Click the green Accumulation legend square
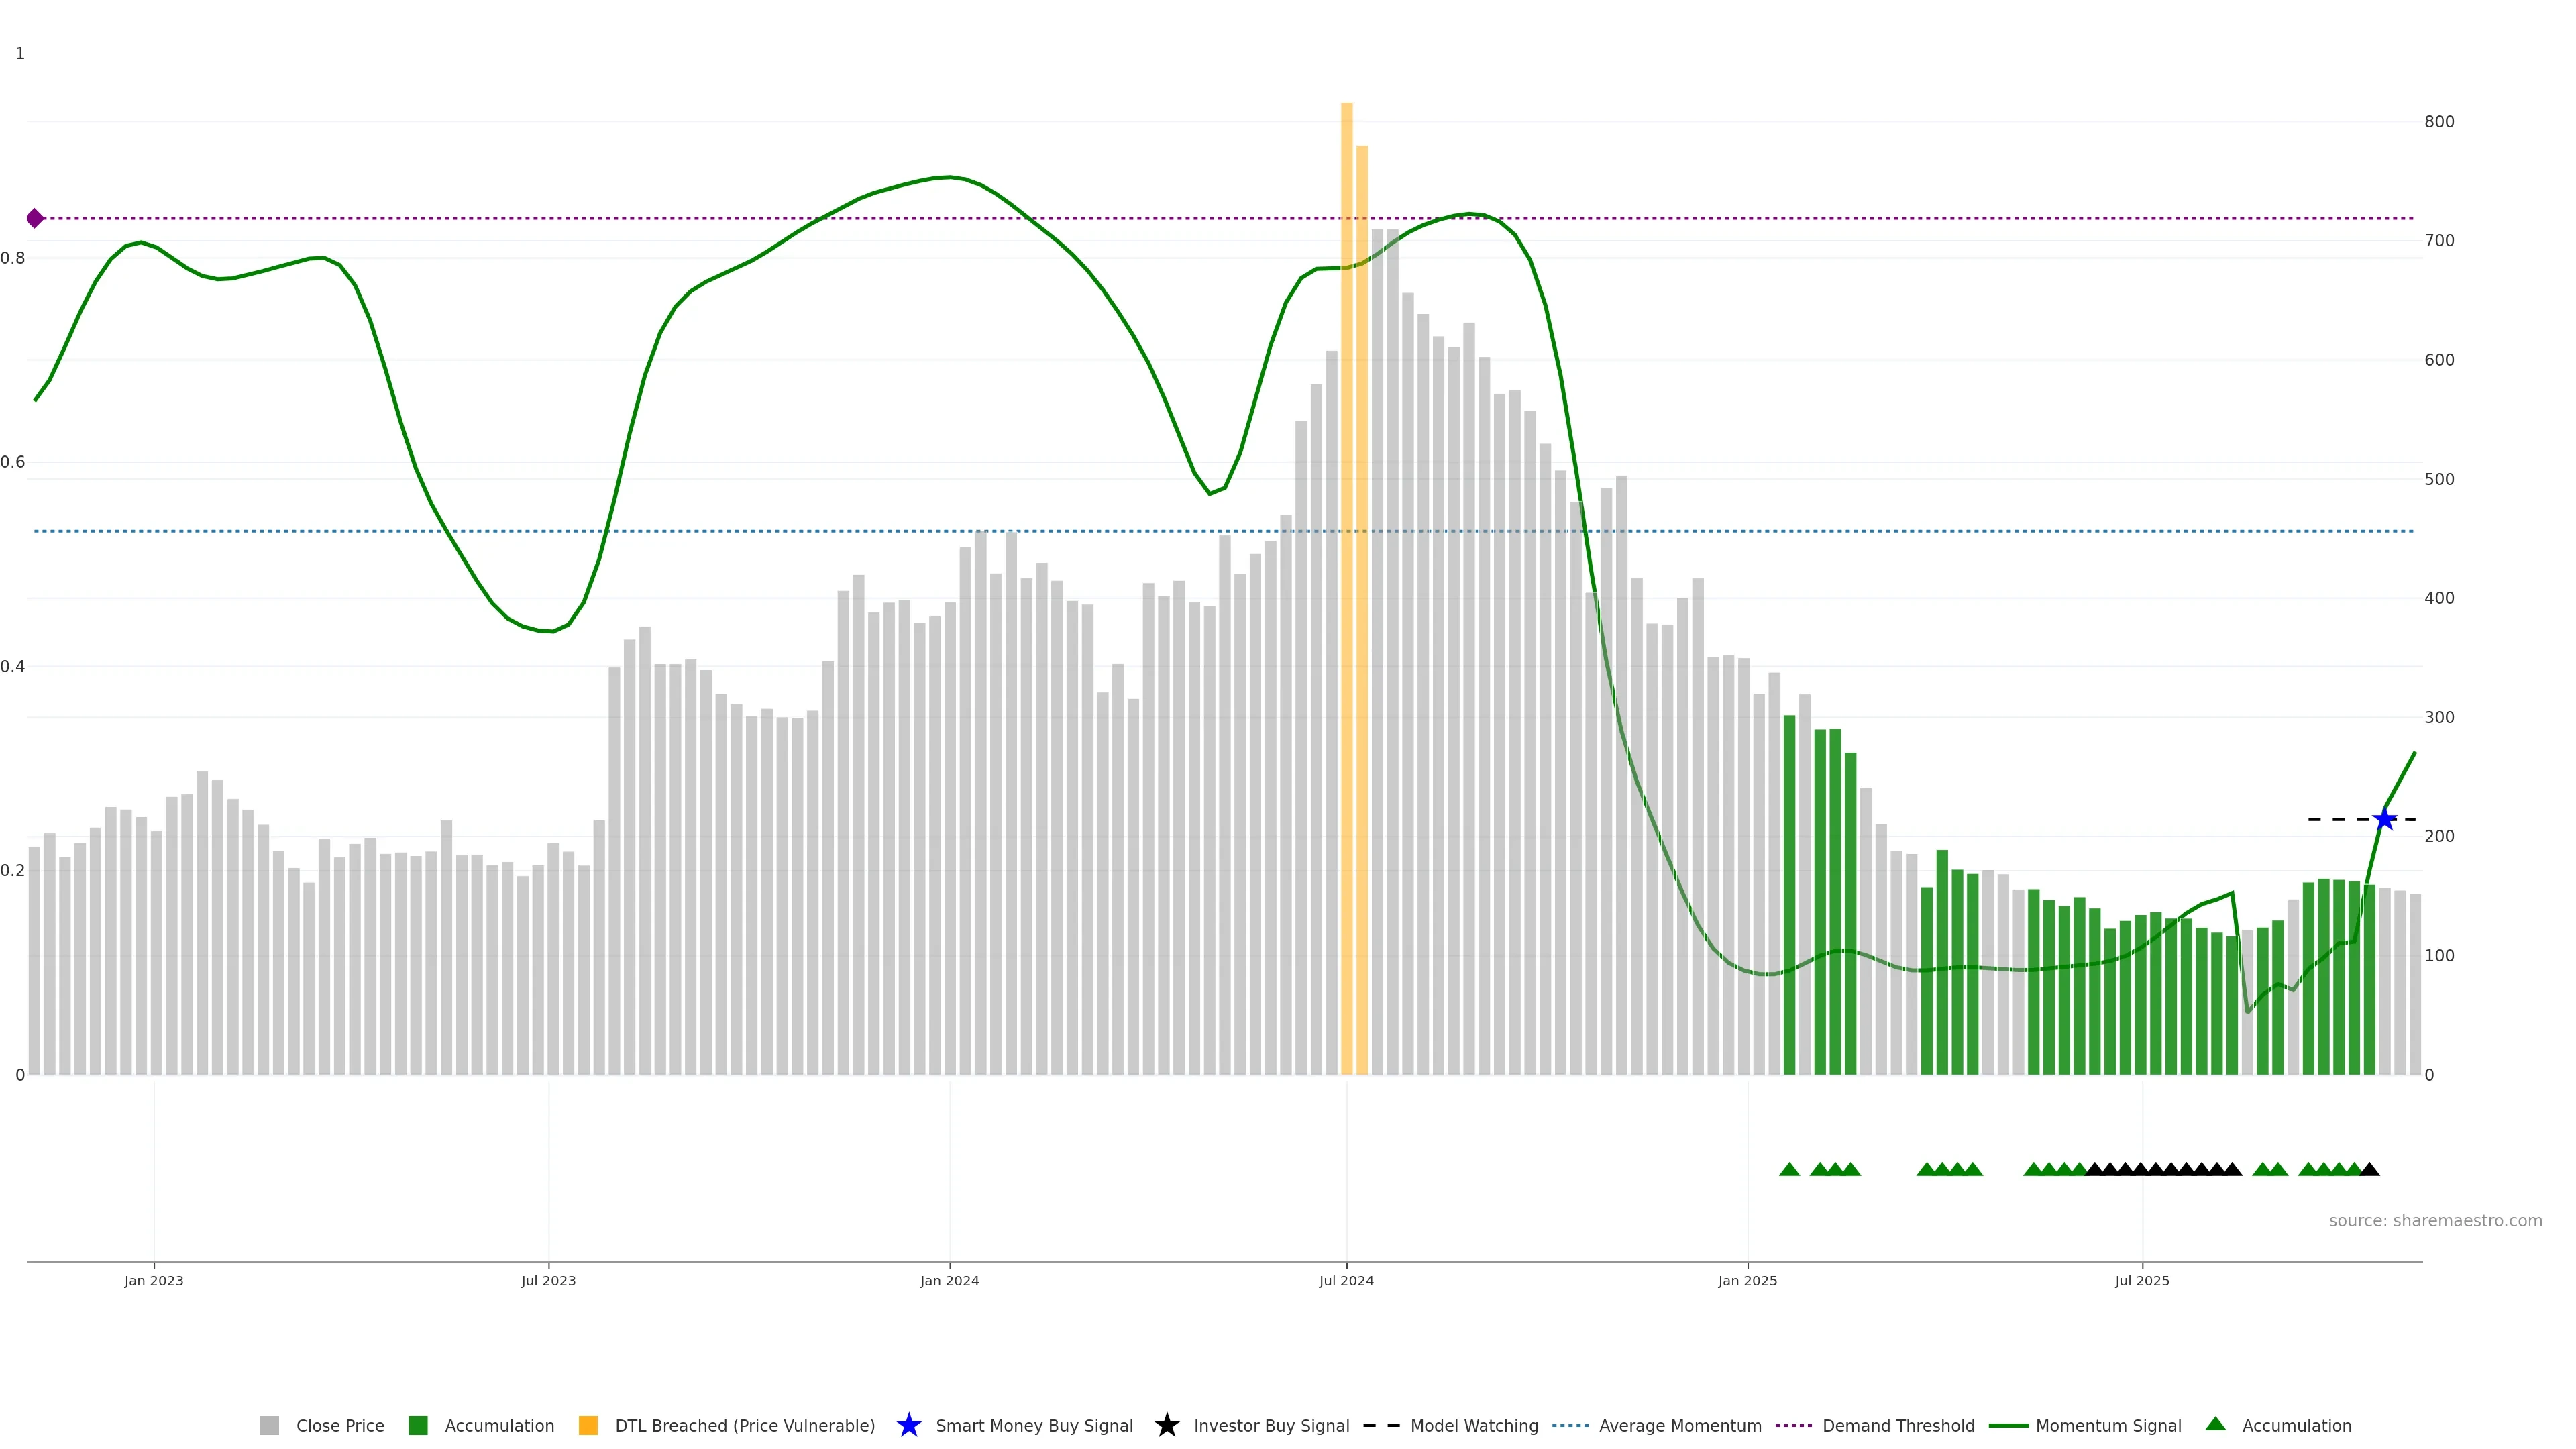 click(418, 1425)
